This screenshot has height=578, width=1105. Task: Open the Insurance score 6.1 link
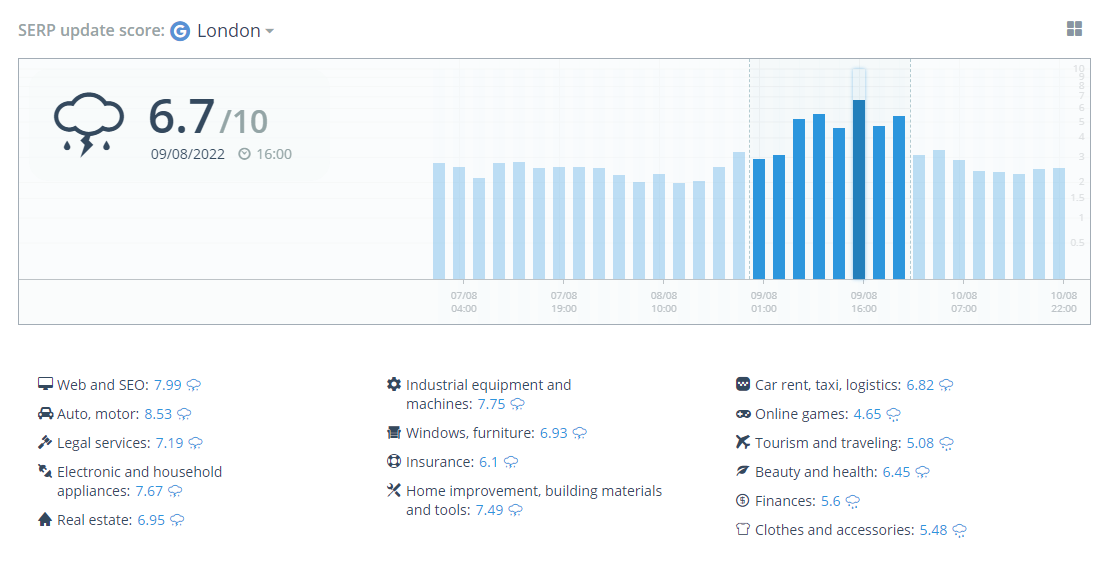[x=488, y=462]
